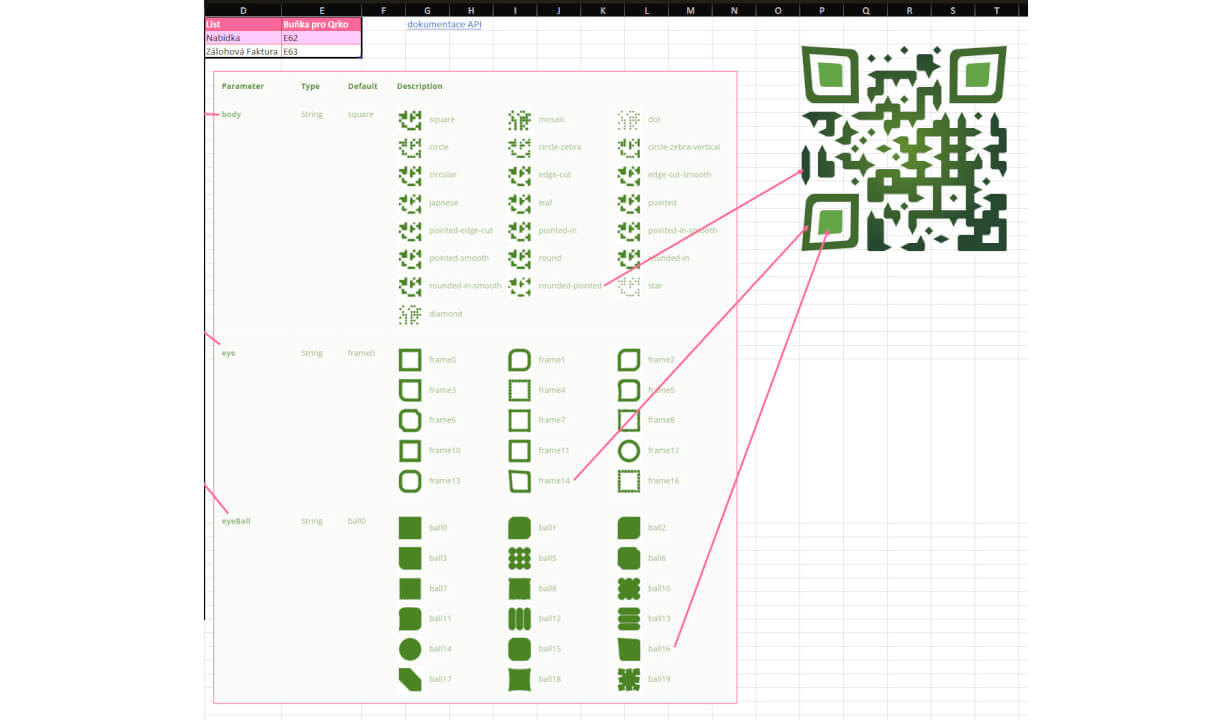The image size is (1232, 720).
Task: Click the frame13 rounded eye shape icon
Action: (x=410, y=481)
